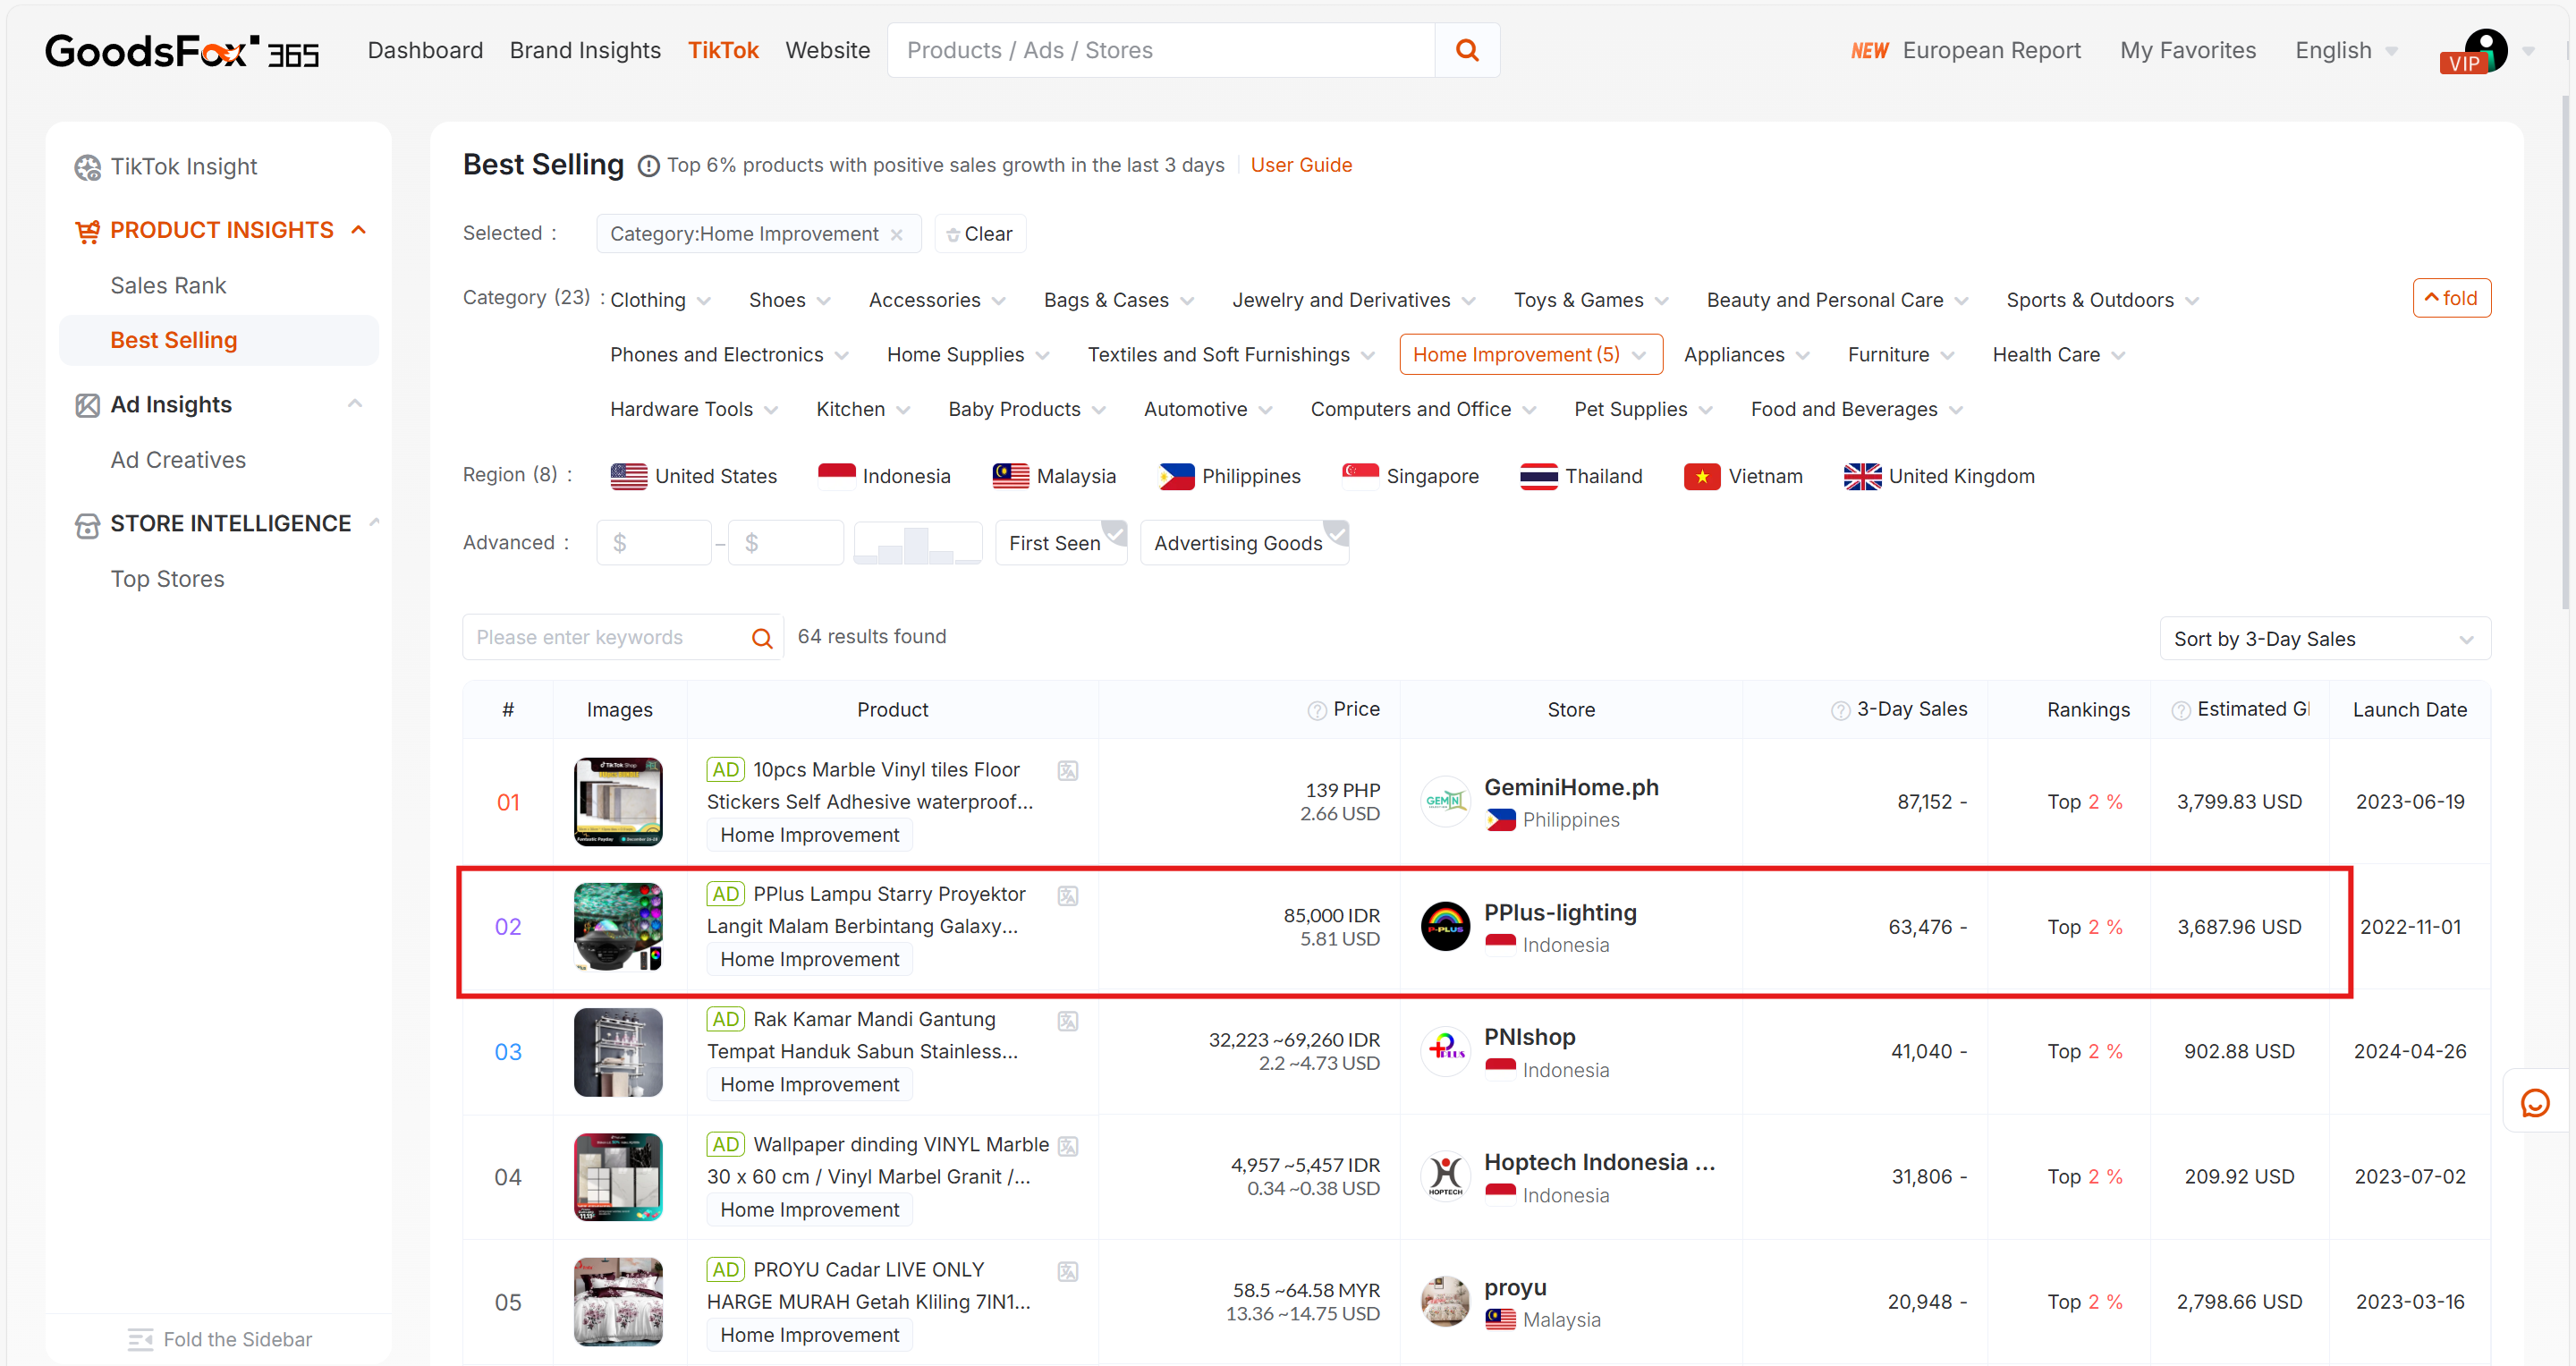
Task: Click image search icon for PPlus Lampu product
Action: [1068, 895]
